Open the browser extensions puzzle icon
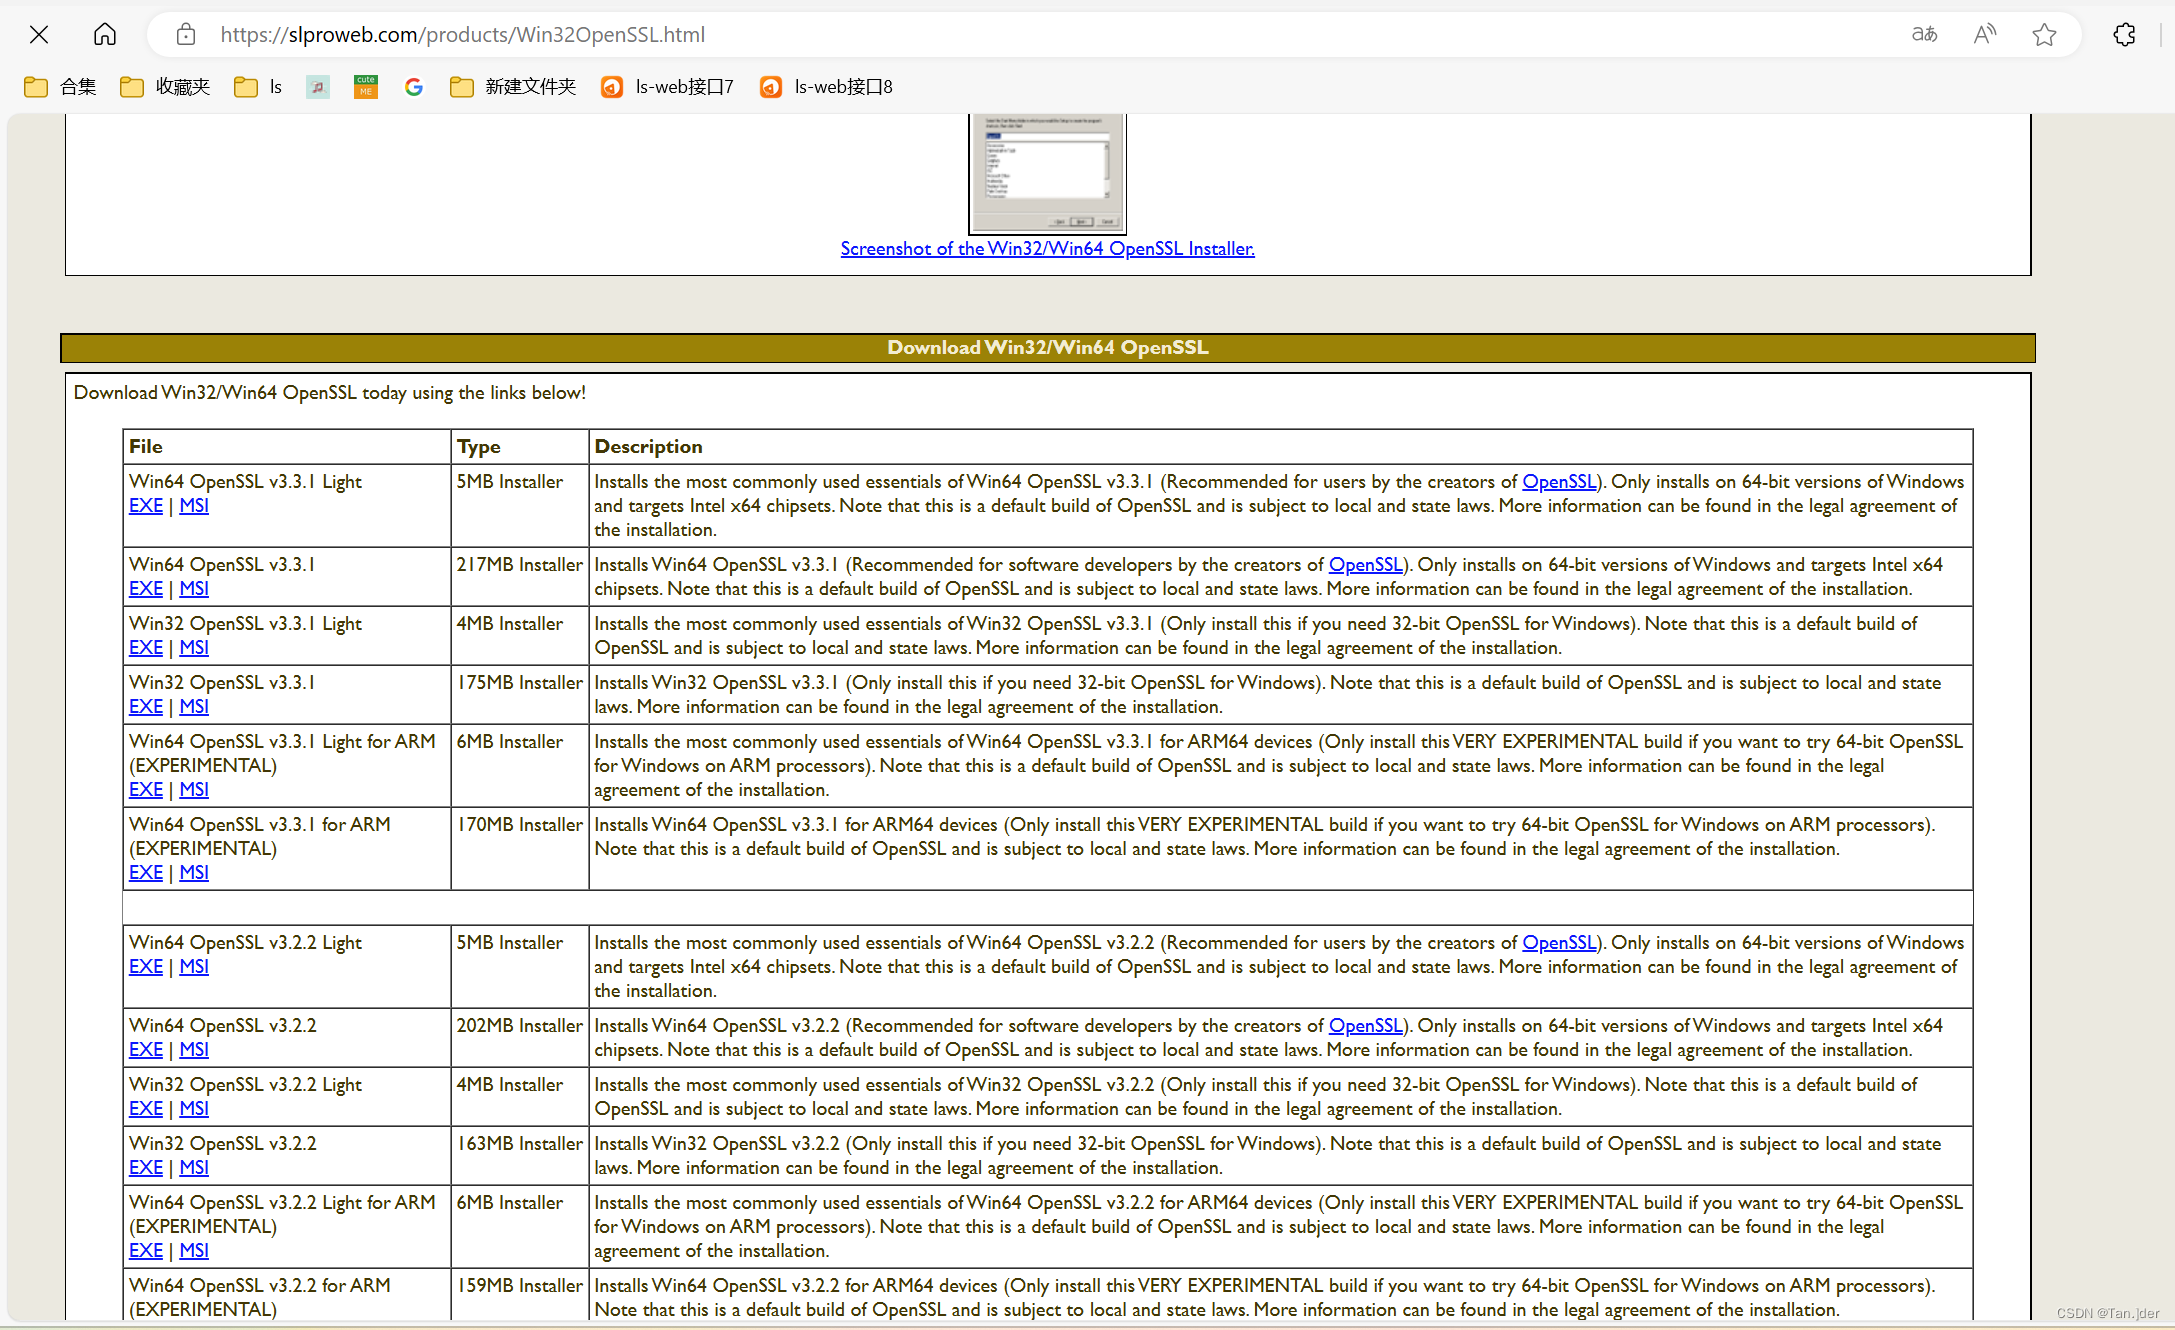2175x1330 pixels. tap(2124, 35)
